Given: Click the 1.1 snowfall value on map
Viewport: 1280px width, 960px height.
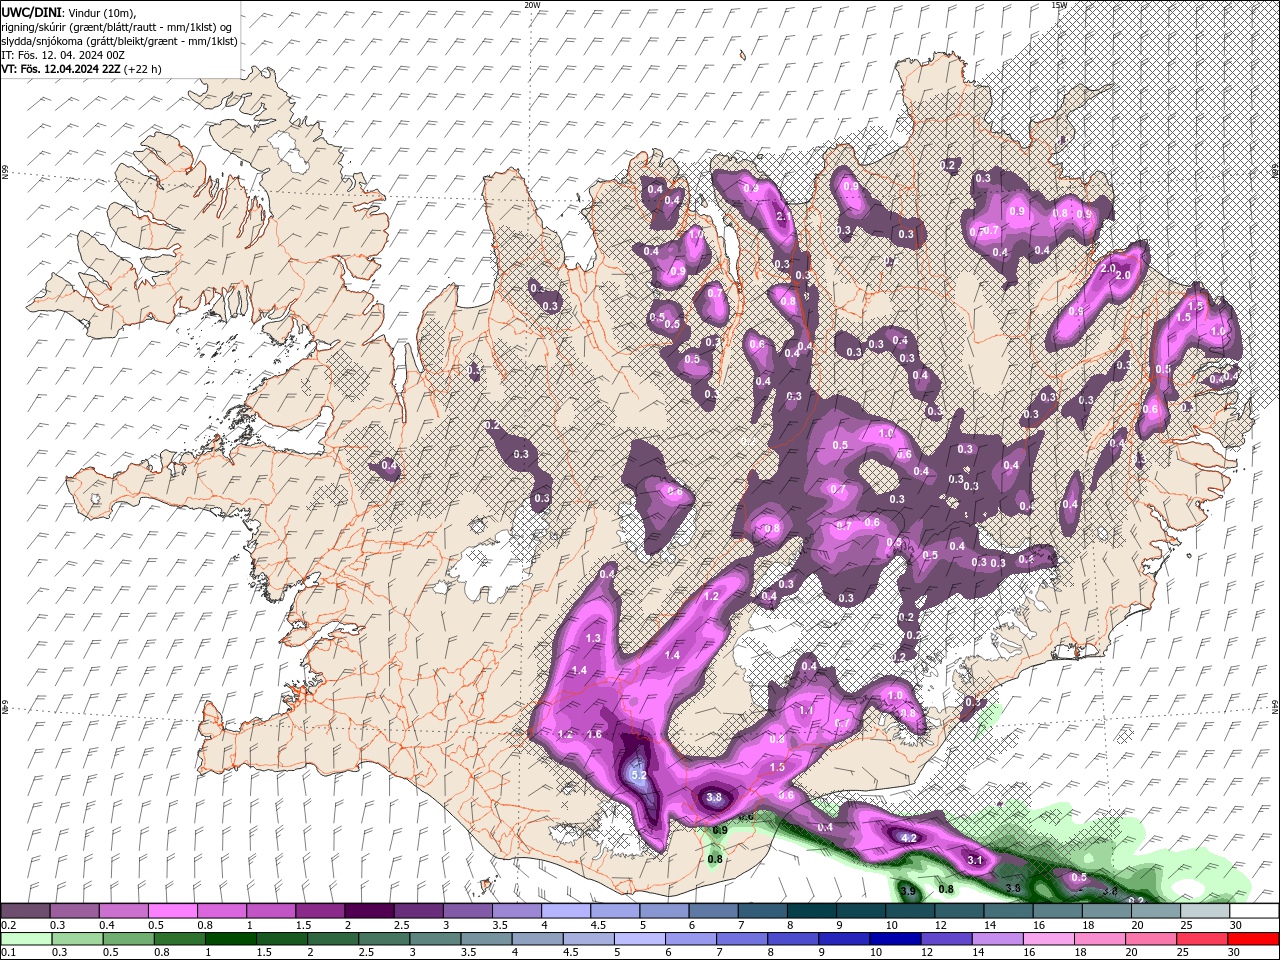Looking at the screenshot, I should [806, 709].
